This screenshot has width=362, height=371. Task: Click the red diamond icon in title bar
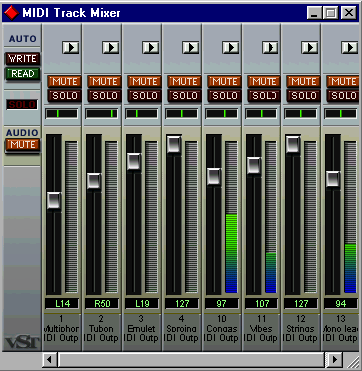pos(11,13)
